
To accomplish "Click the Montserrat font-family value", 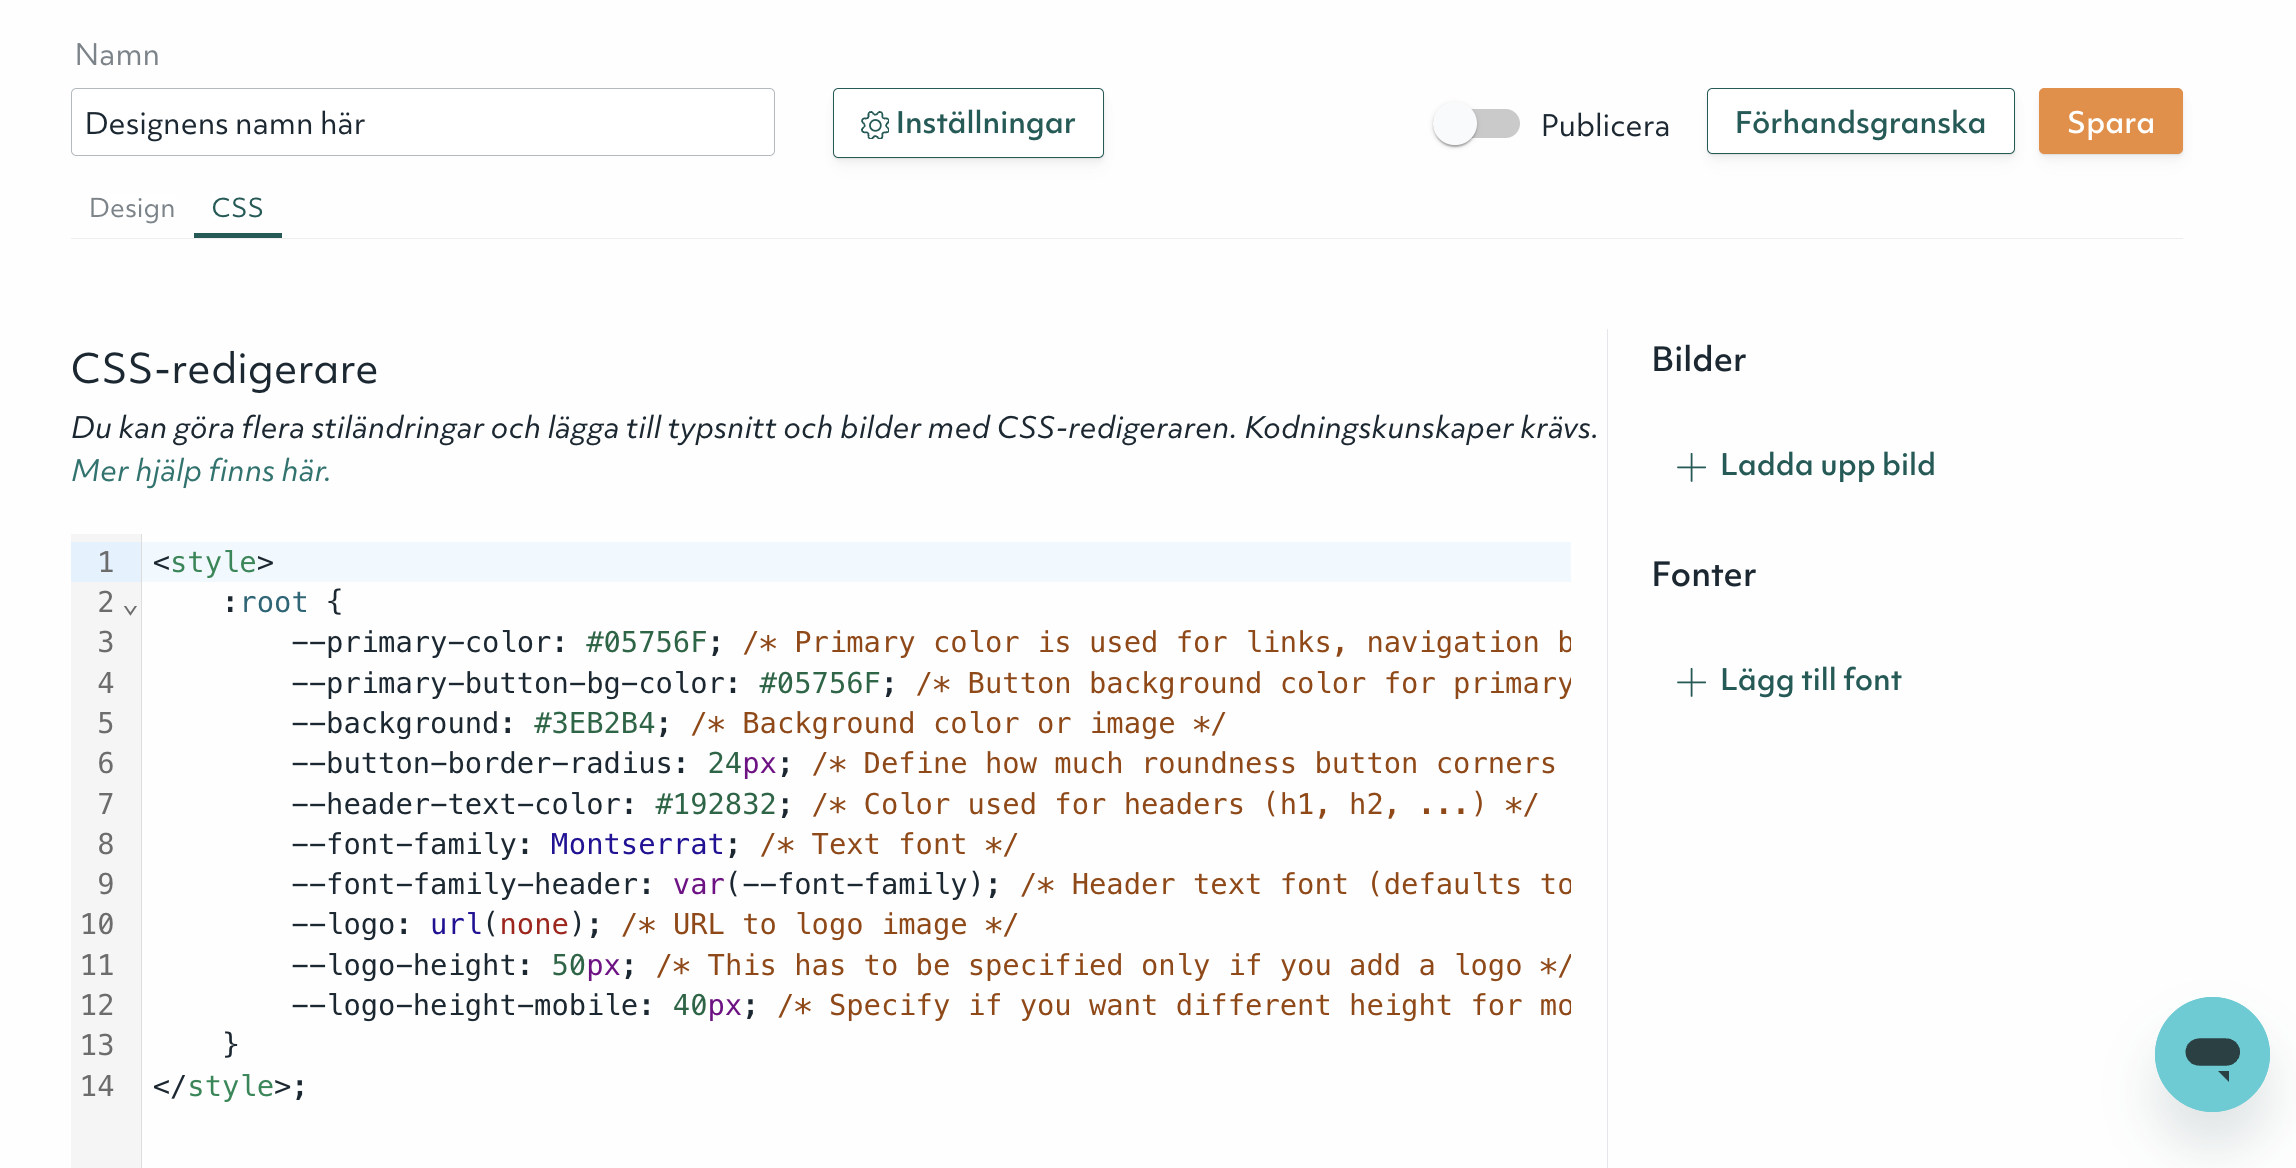I will pyautogui.click(x=636, y=844).
